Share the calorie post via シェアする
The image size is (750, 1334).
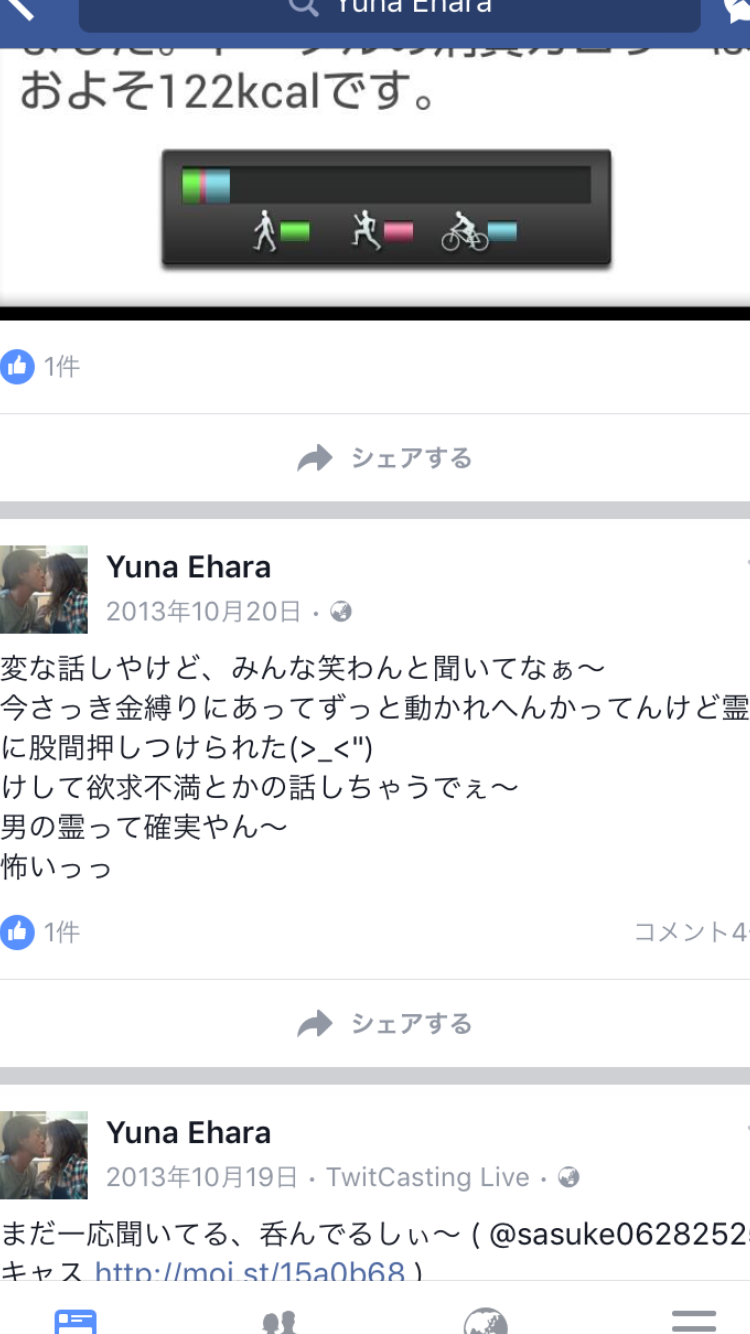click(385, 458)
